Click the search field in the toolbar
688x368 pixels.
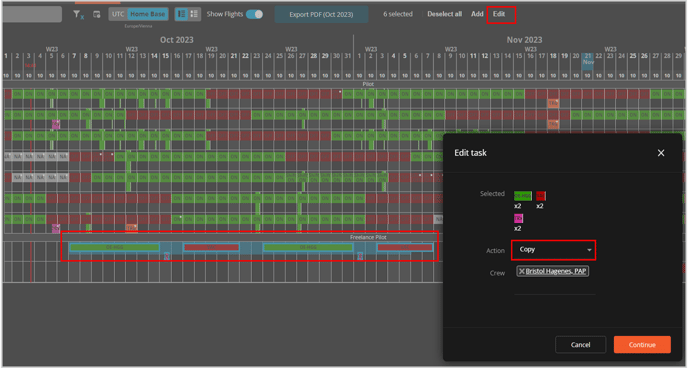(32, 14)
